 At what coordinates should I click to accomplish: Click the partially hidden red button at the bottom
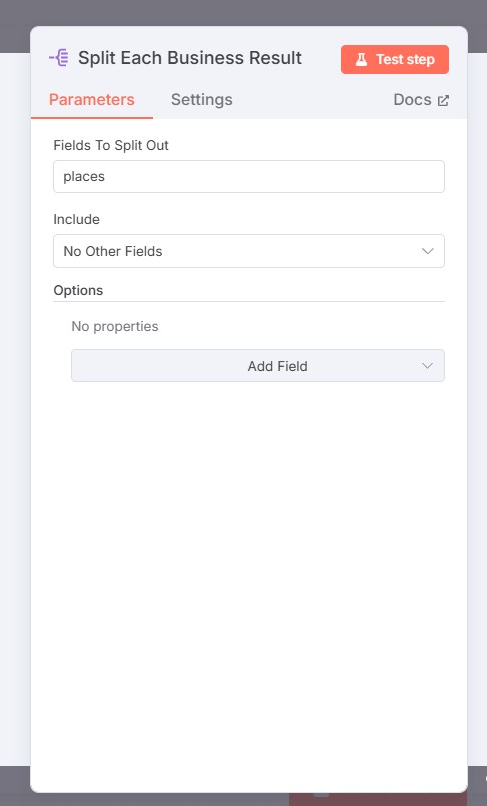(x=378, y=799)
